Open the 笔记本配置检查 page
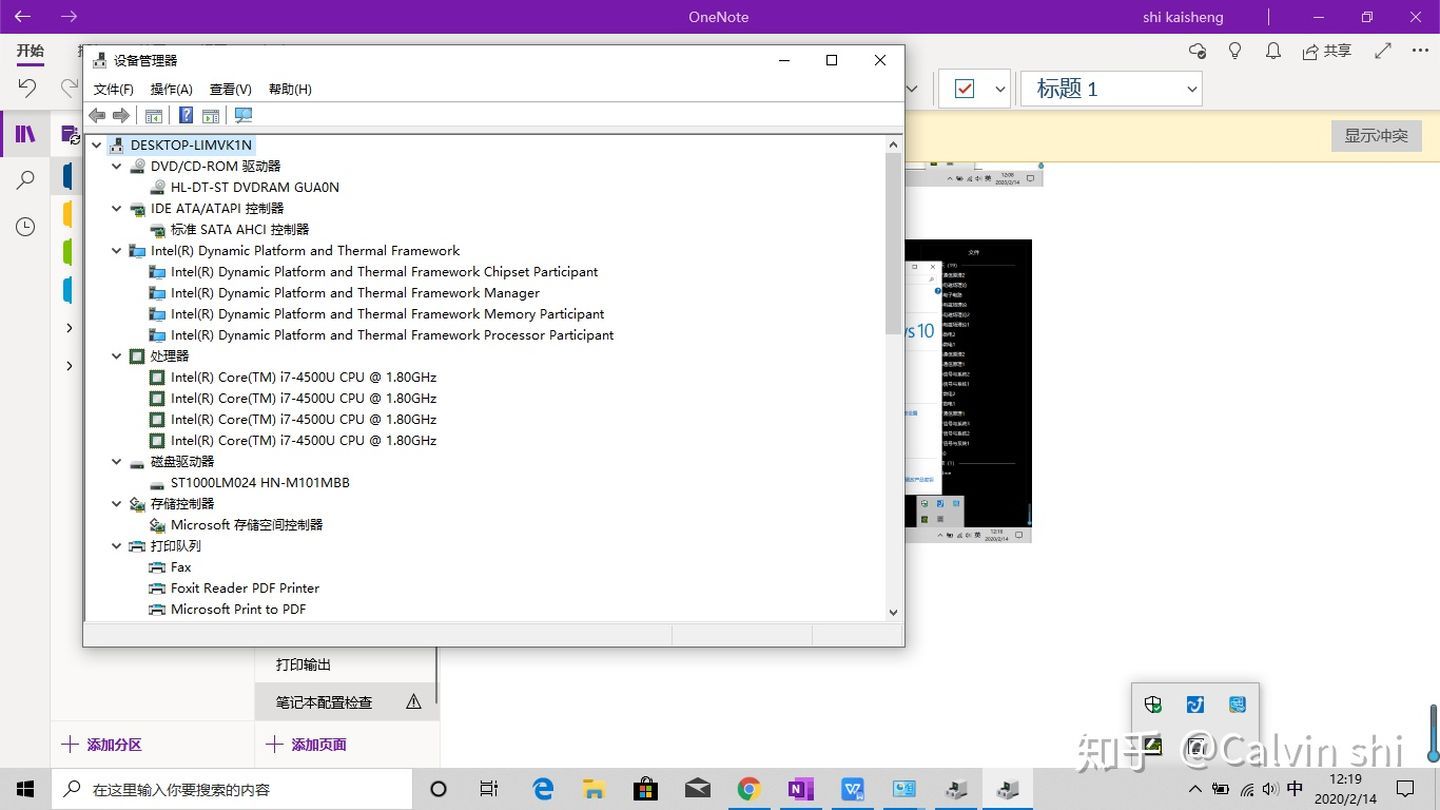Screen dimensions: 1440x810 pos(346,702)
